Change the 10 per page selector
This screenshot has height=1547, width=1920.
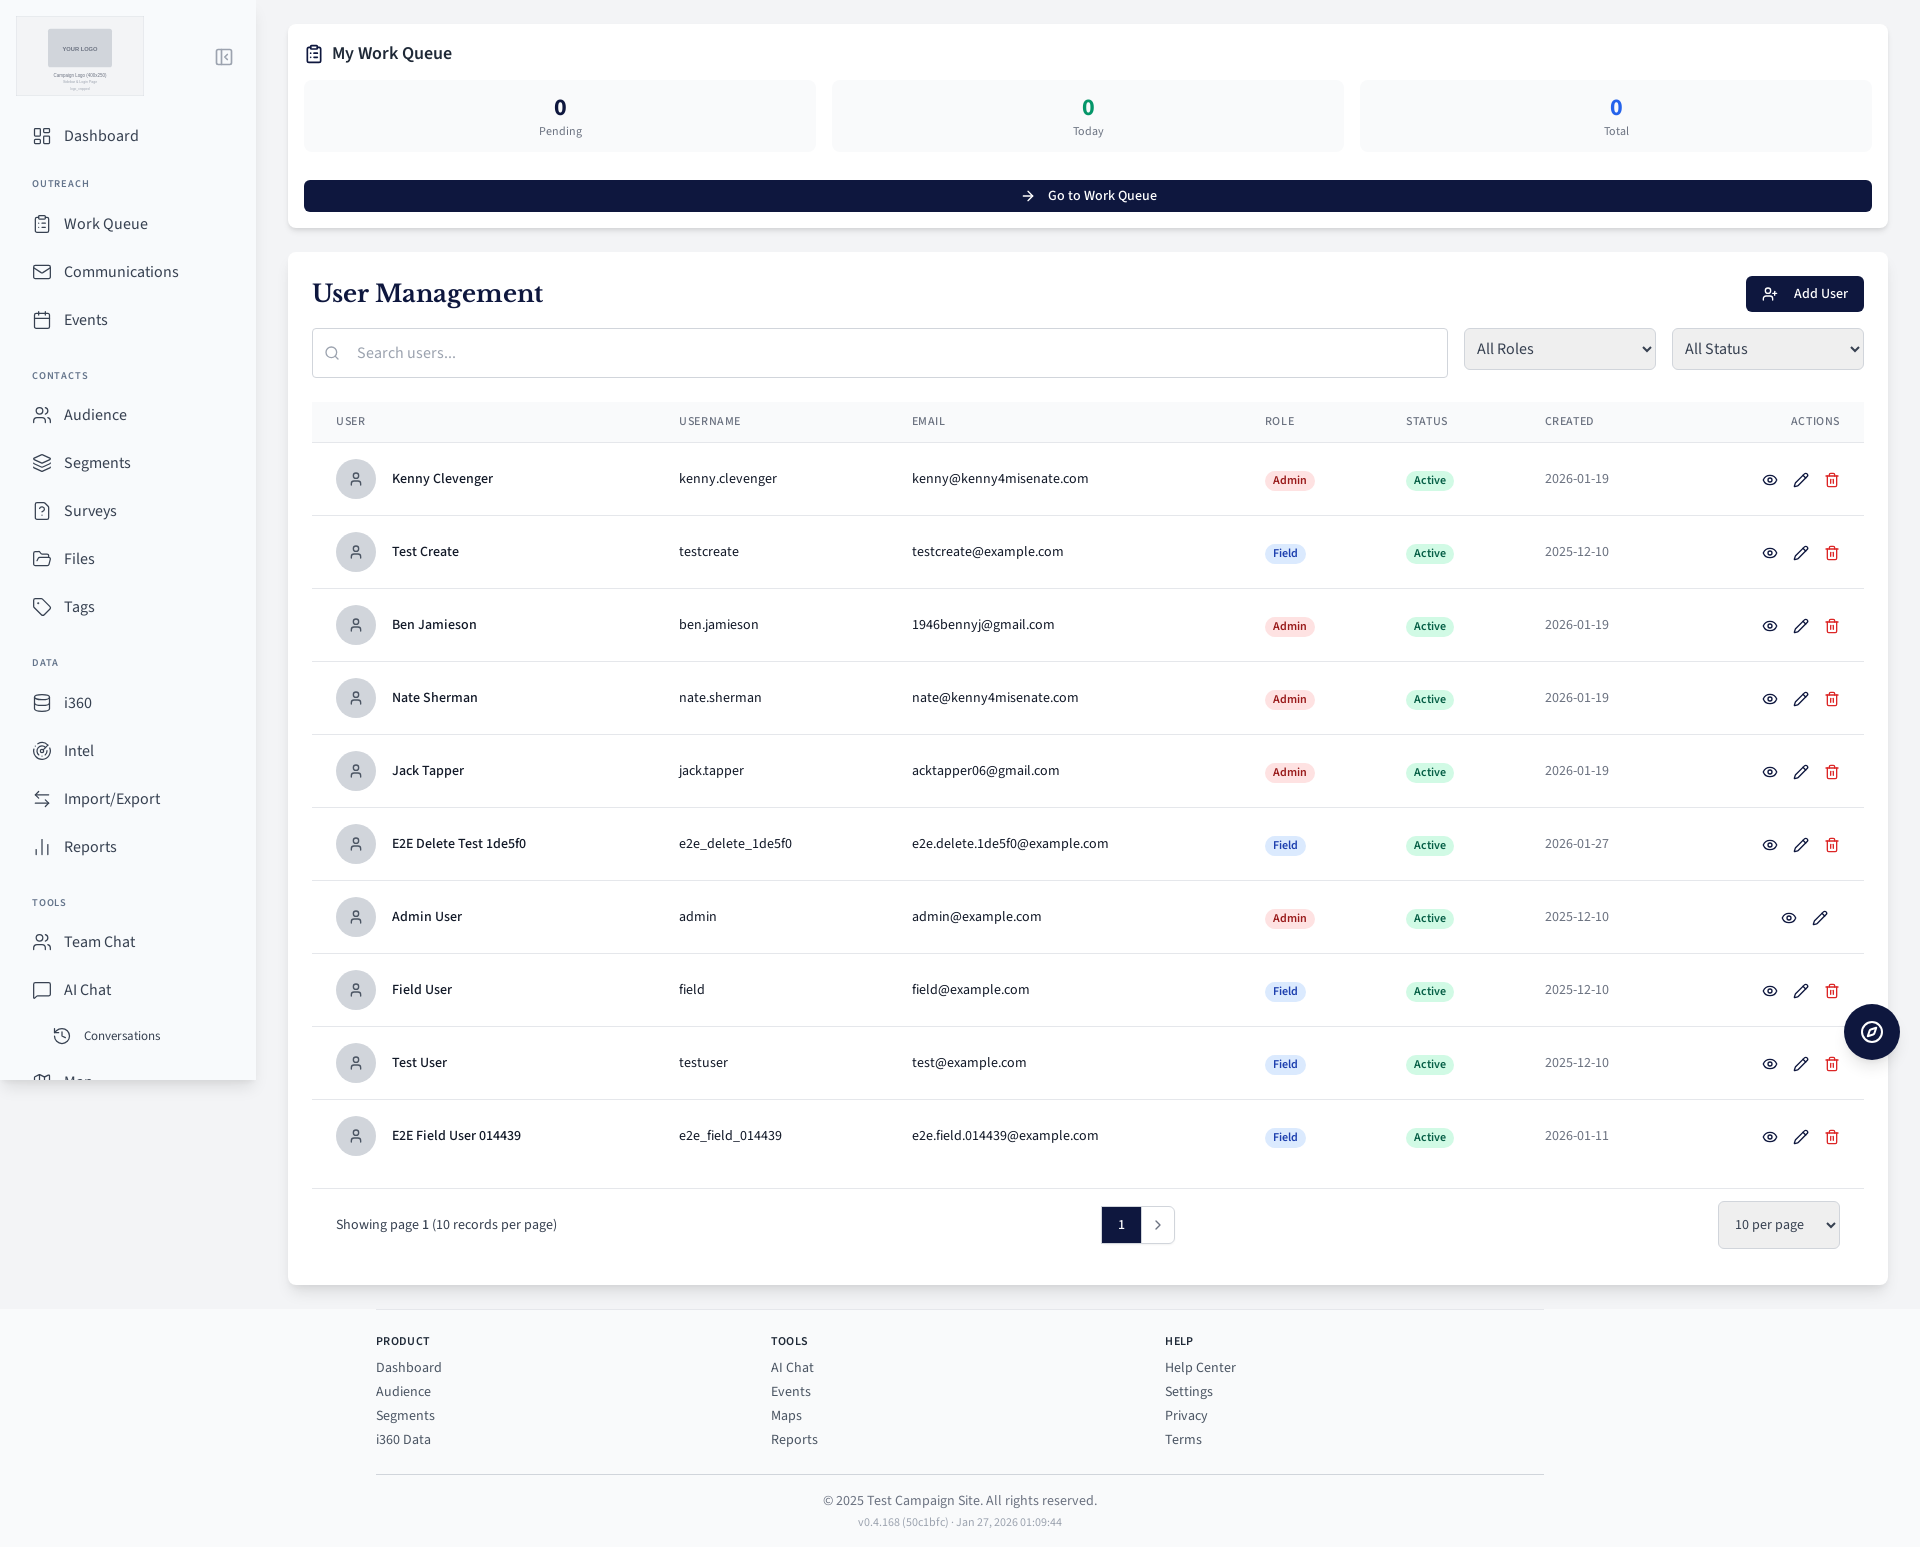pos(1778,1225)
